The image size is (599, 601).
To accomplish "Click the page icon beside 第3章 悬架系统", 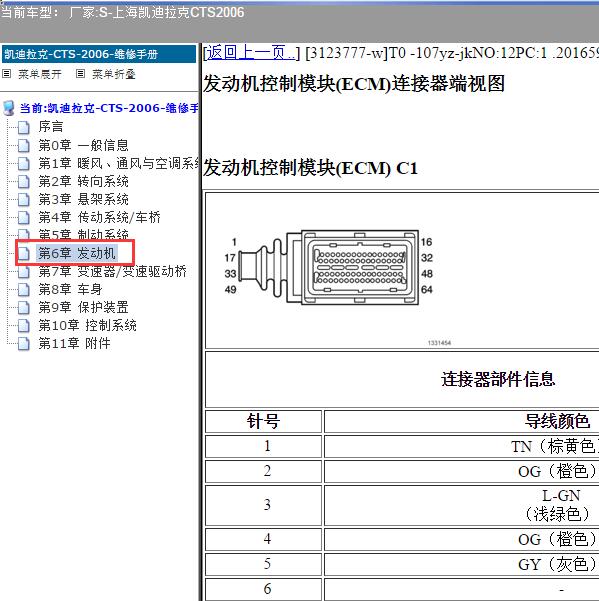I will coord(24,199).
